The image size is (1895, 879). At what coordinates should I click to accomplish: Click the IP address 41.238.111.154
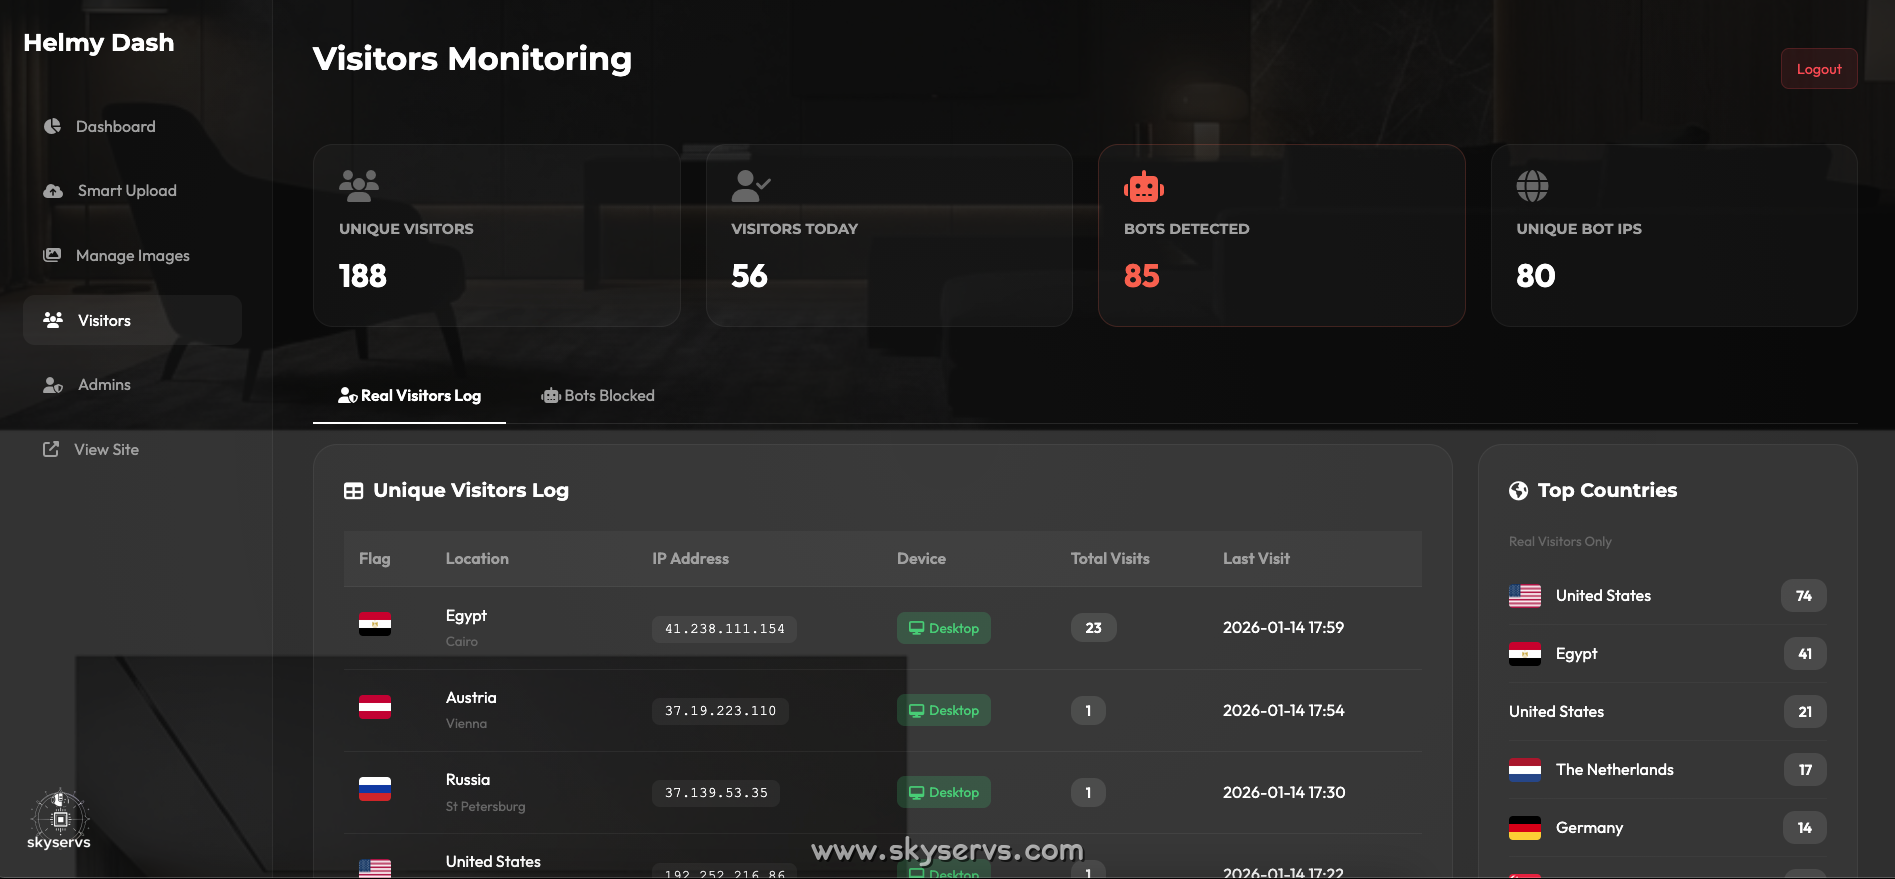point(724,629)
